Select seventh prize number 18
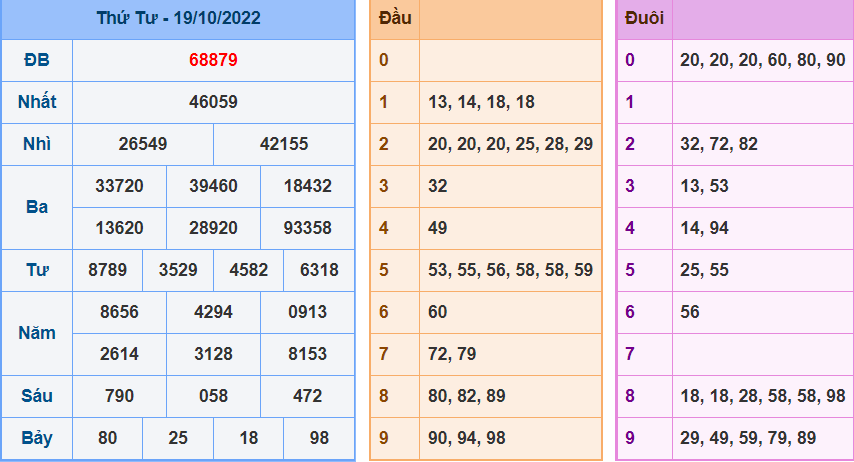Image resolution: width=854 pixels, height=462 pixels. tap(248, 437)
